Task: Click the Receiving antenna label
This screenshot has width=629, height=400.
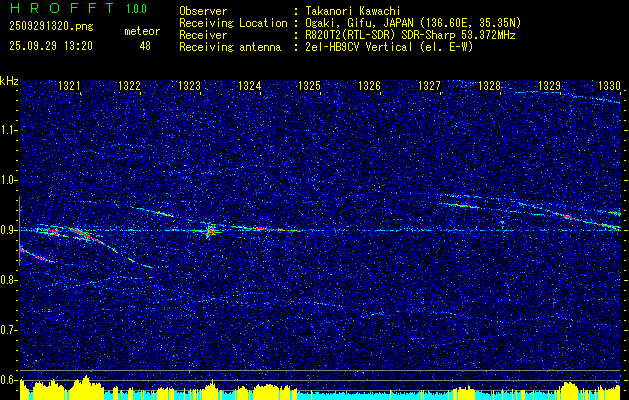Action: tap(230, 47)
